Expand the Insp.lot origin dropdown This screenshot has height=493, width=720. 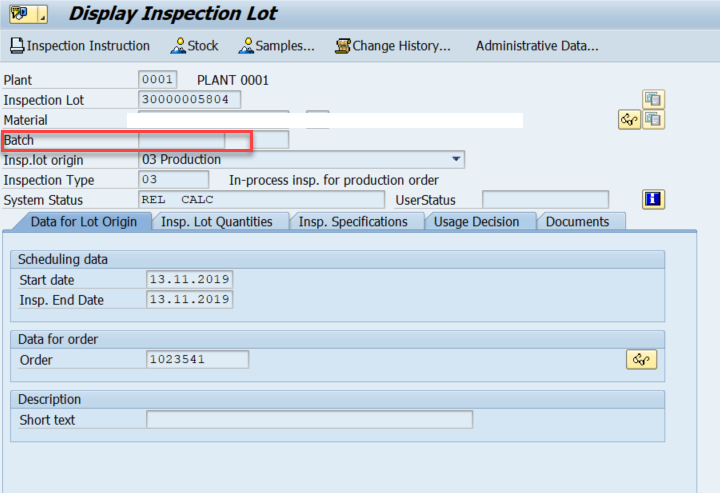pyautogui.click(x=456, y=159)
